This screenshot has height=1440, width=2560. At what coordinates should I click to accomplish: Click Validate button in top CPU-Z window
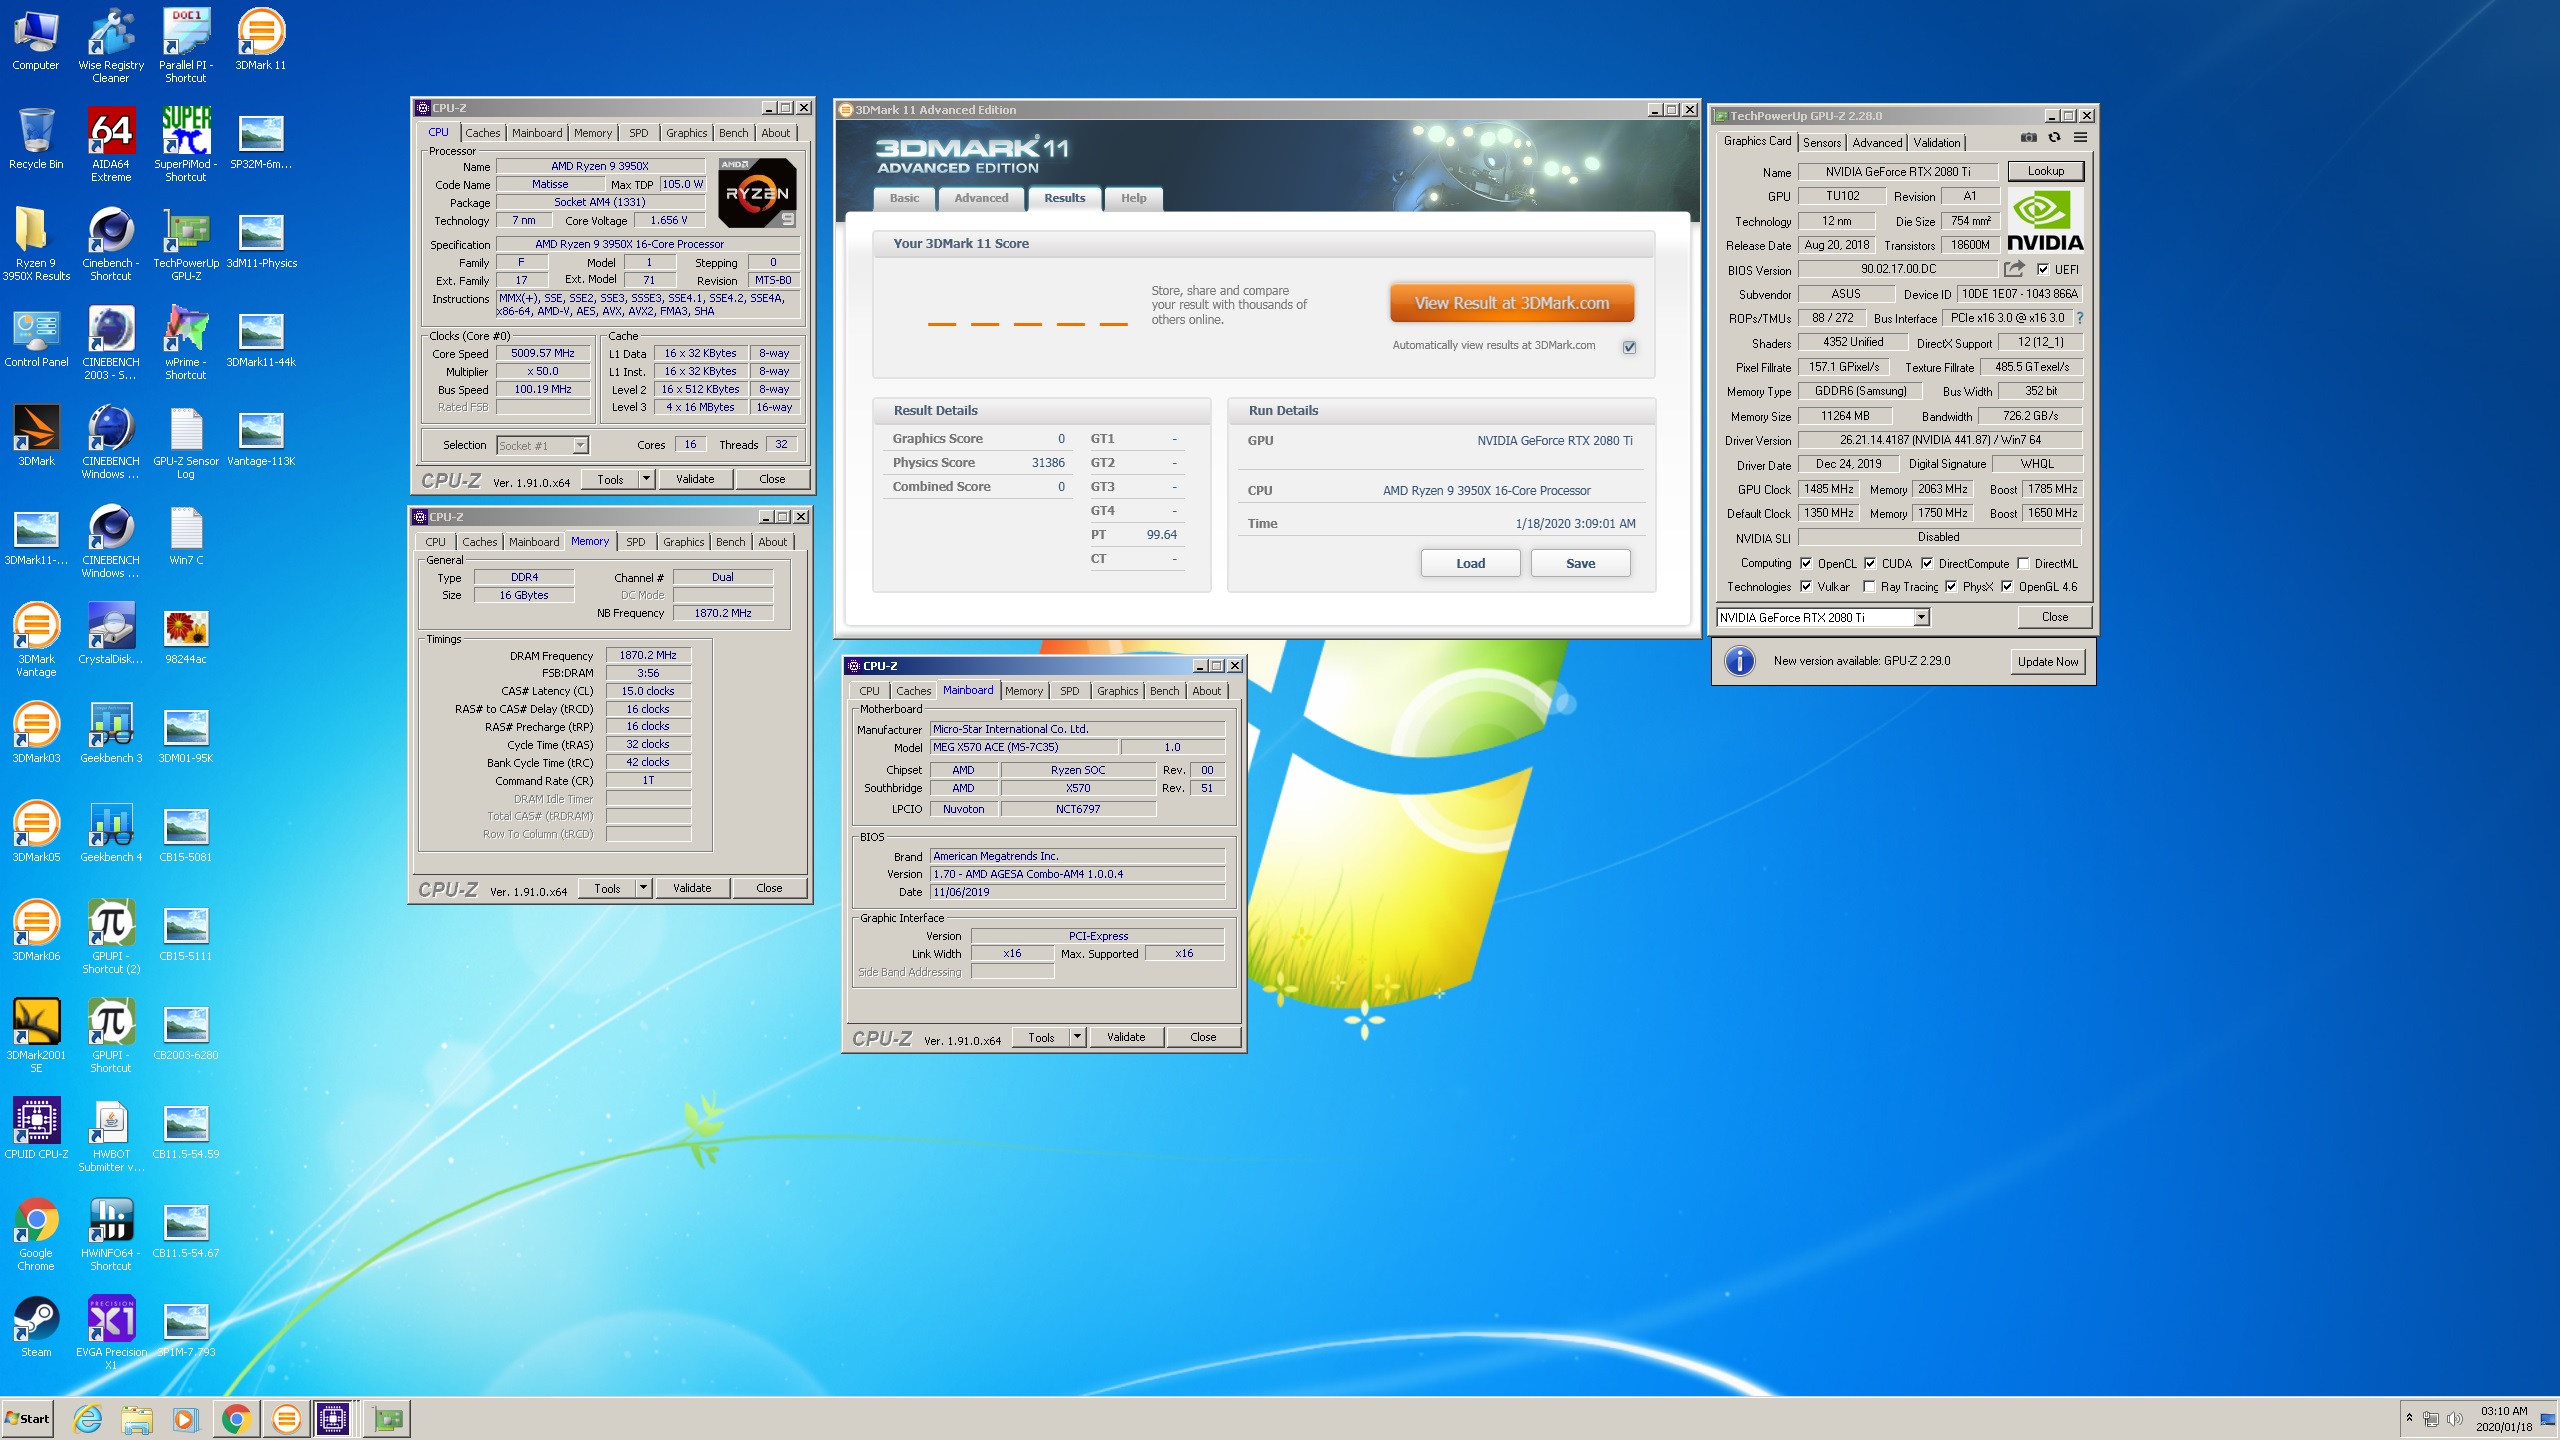[695, 479]
